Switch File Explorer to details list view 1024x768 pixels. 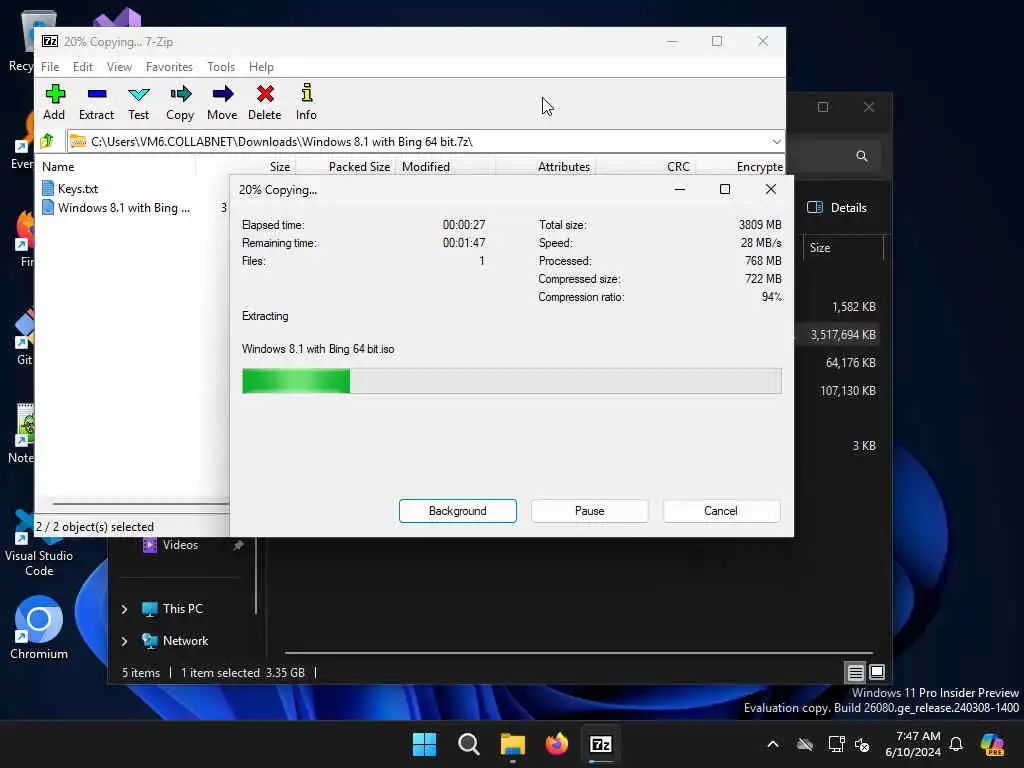click(855, 672)
